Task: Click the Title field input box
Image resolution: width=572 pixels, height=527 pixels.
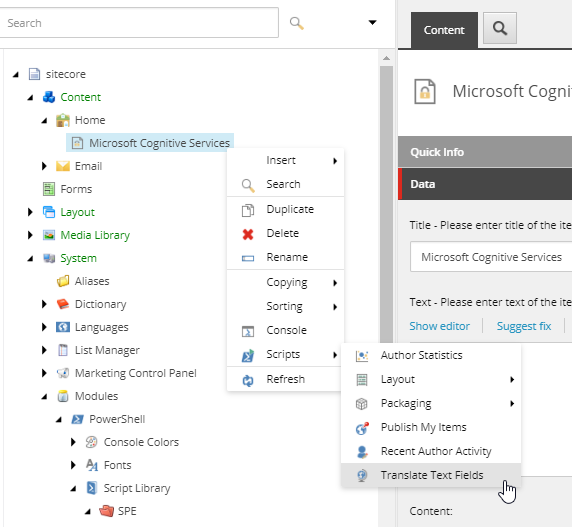Action: tap(491, 257)
